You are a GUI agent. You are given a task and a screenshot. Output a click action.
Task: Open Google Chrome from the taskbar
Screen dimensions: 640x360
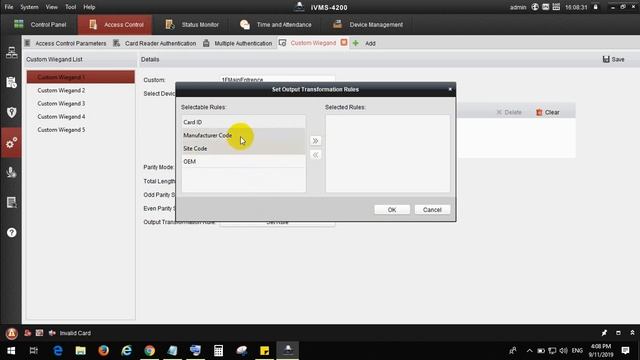[149, 350]
